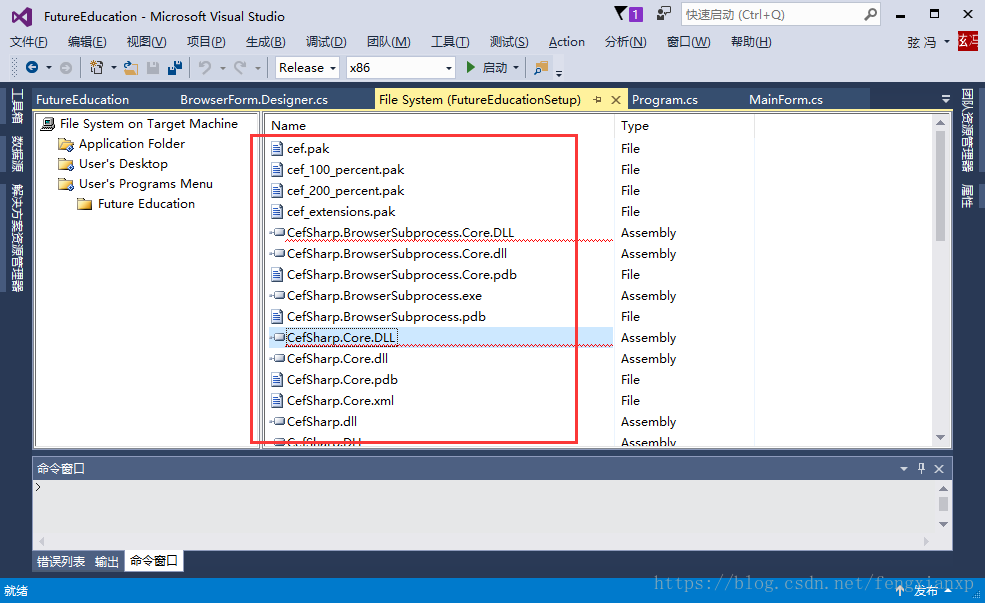Viewport: 985px width, 603px height.
Task: Click the save file icon
Action: [153, 68]
